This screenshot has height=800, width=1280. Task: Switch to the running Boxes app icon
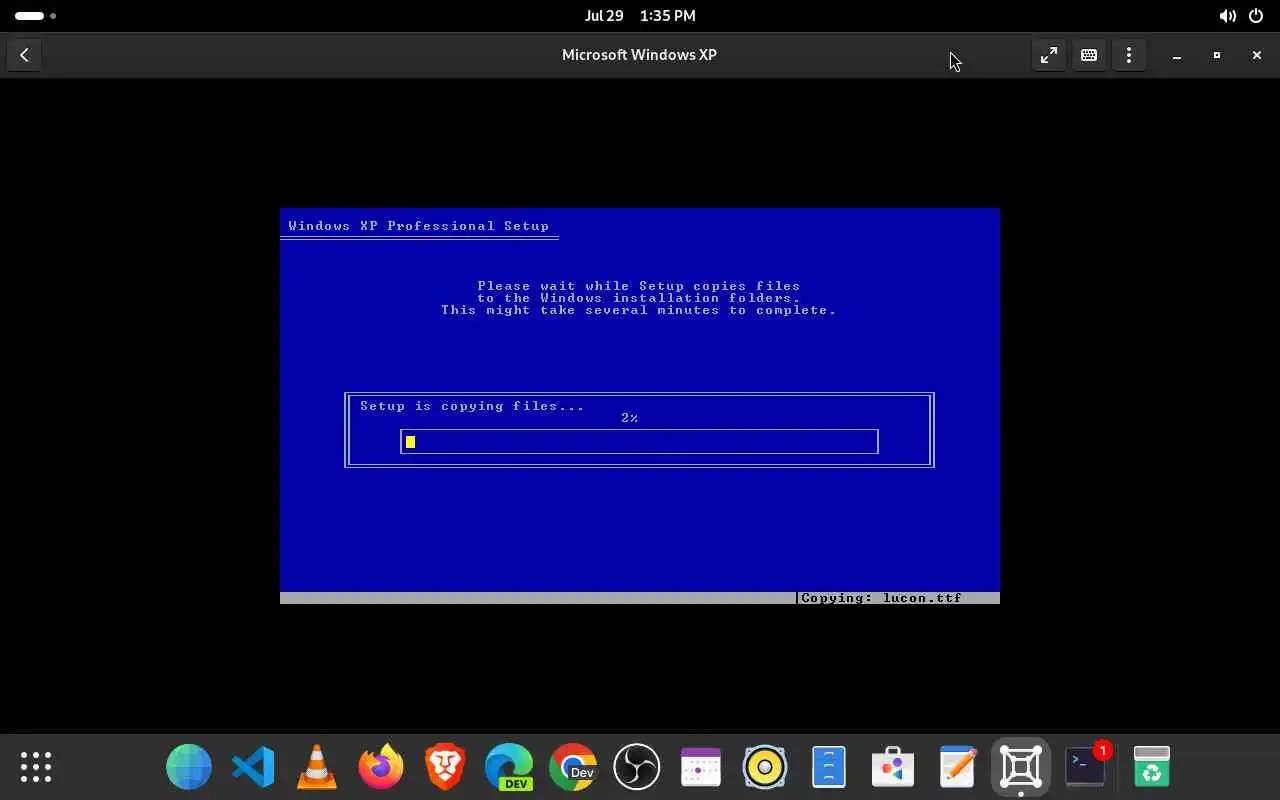coord(1021,767)
